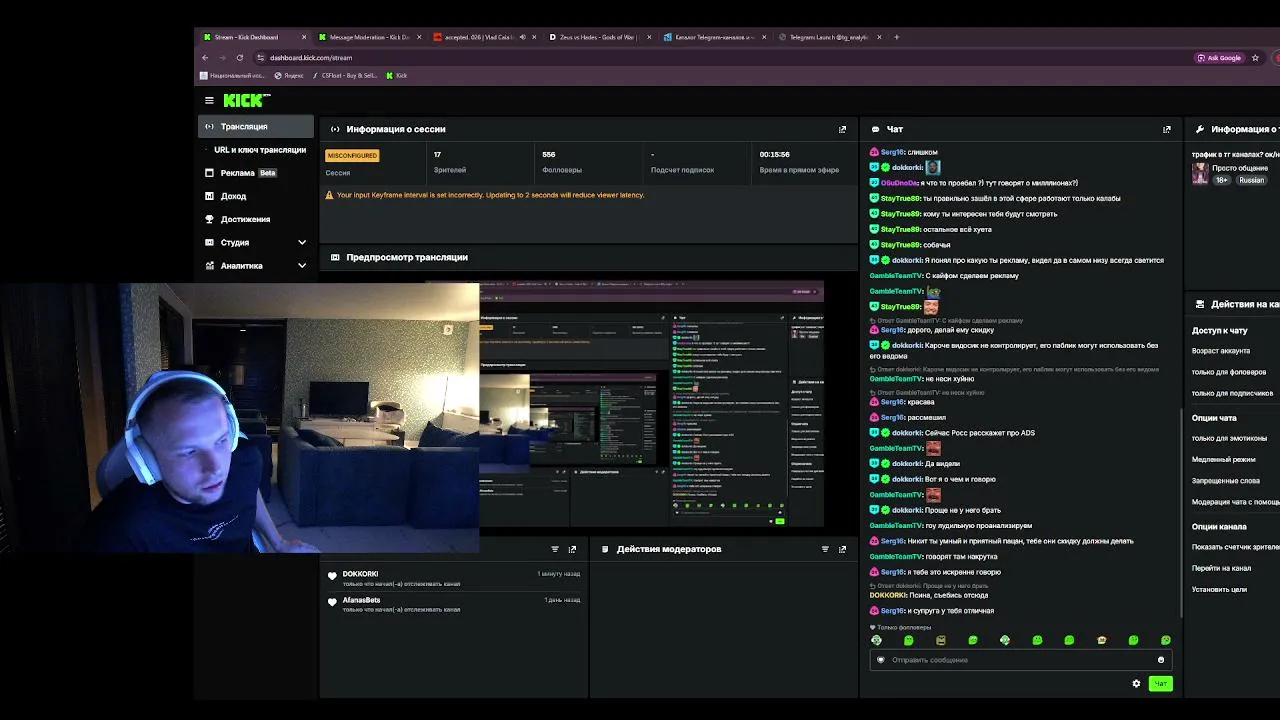Open the CSFloat bookmark
The height and width of the screenshot is (720, 1280).
346,76
